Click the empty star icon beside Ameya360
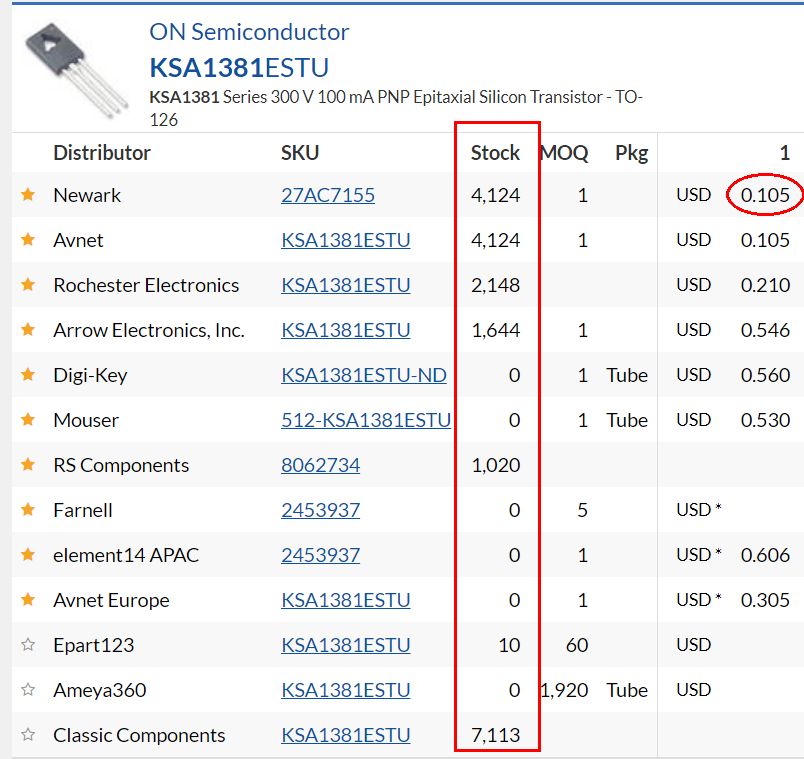This screenshot has height=759, width=804. pyautogui.click(x=28, y=690)
